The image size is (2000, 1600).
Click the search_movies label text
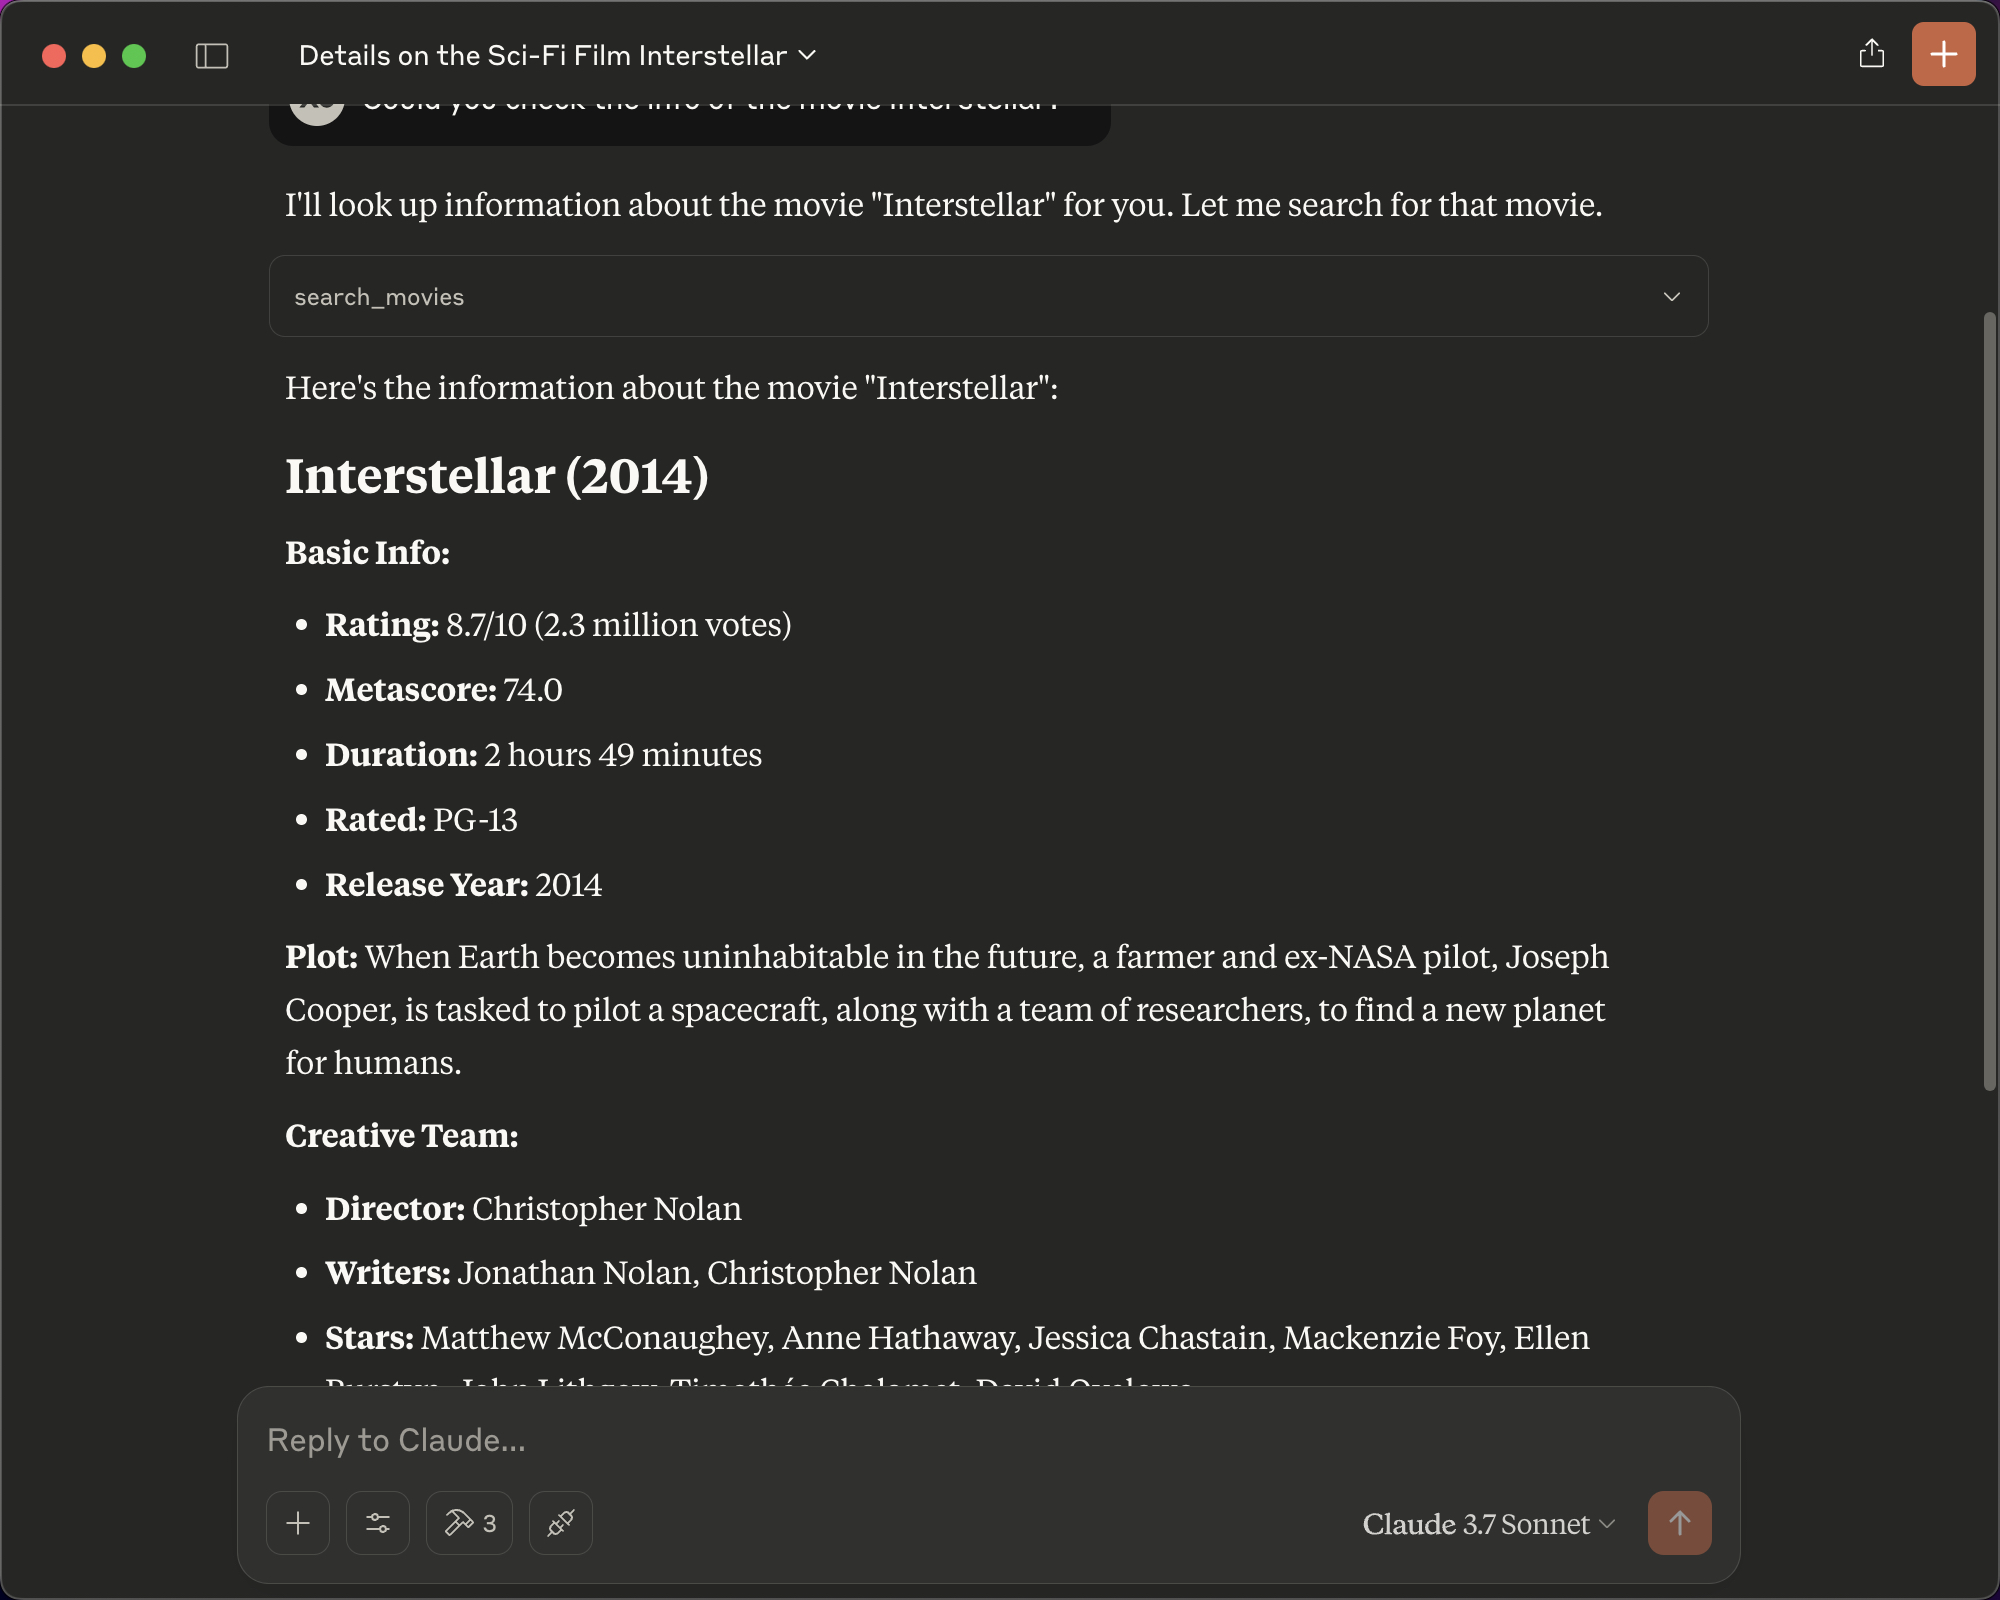(x=379, y=296)
